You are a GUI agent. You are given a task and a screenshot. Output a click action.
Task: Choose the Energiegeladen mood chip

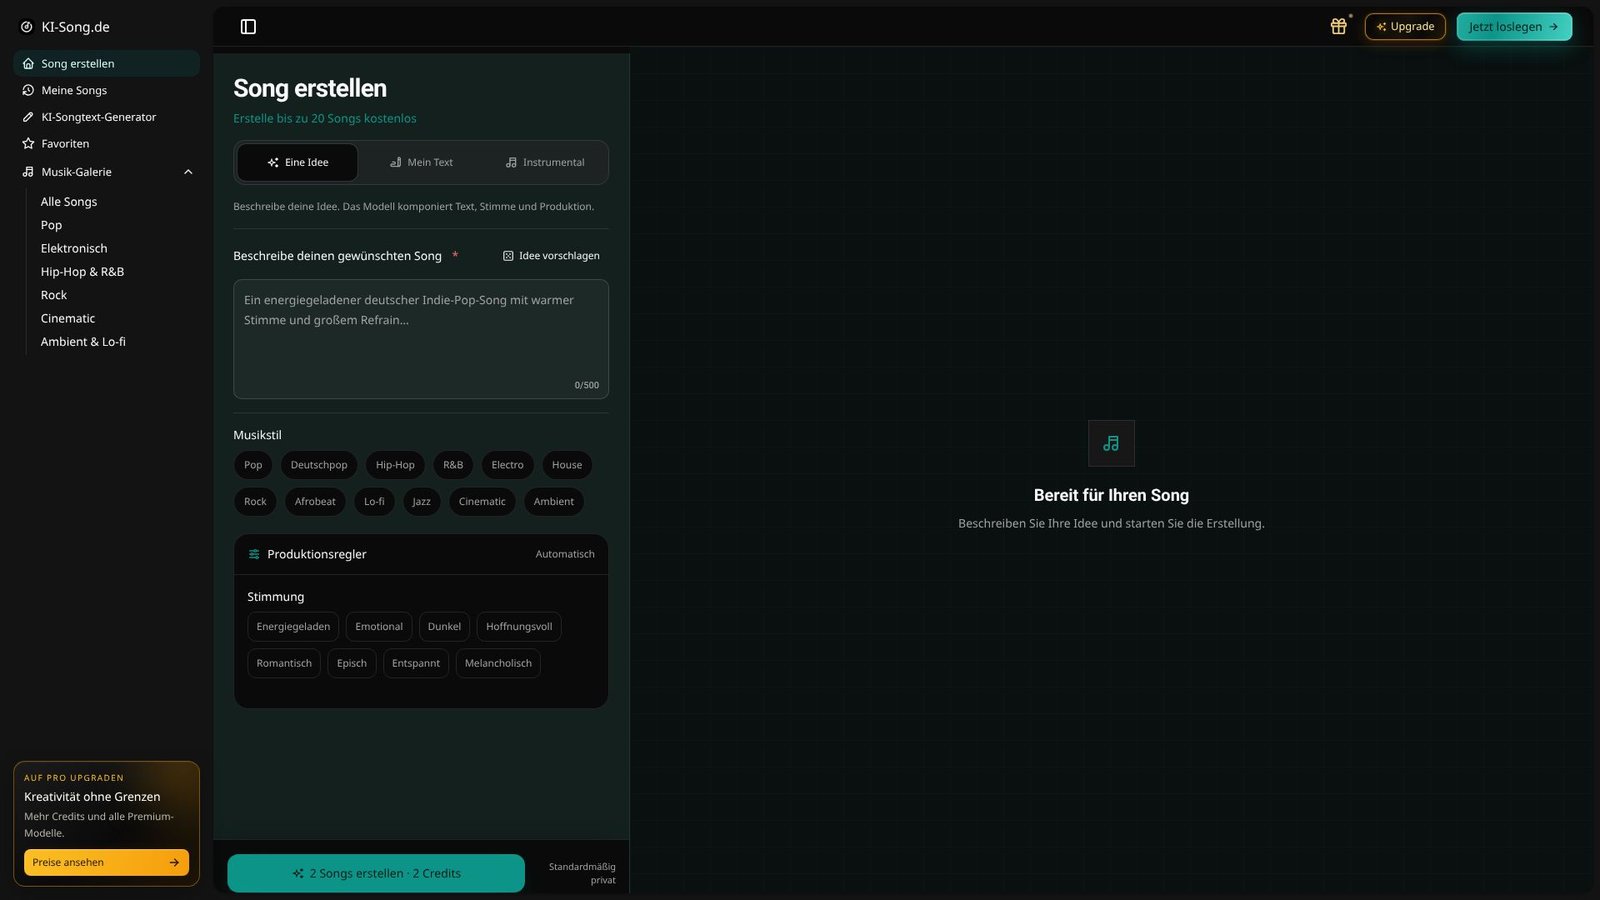pos(293,627)
